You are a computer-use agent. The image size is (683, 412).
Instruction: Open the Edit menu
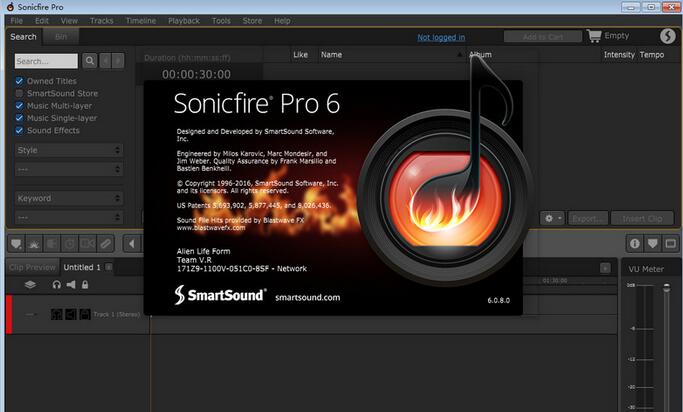[x=42, y=20]
